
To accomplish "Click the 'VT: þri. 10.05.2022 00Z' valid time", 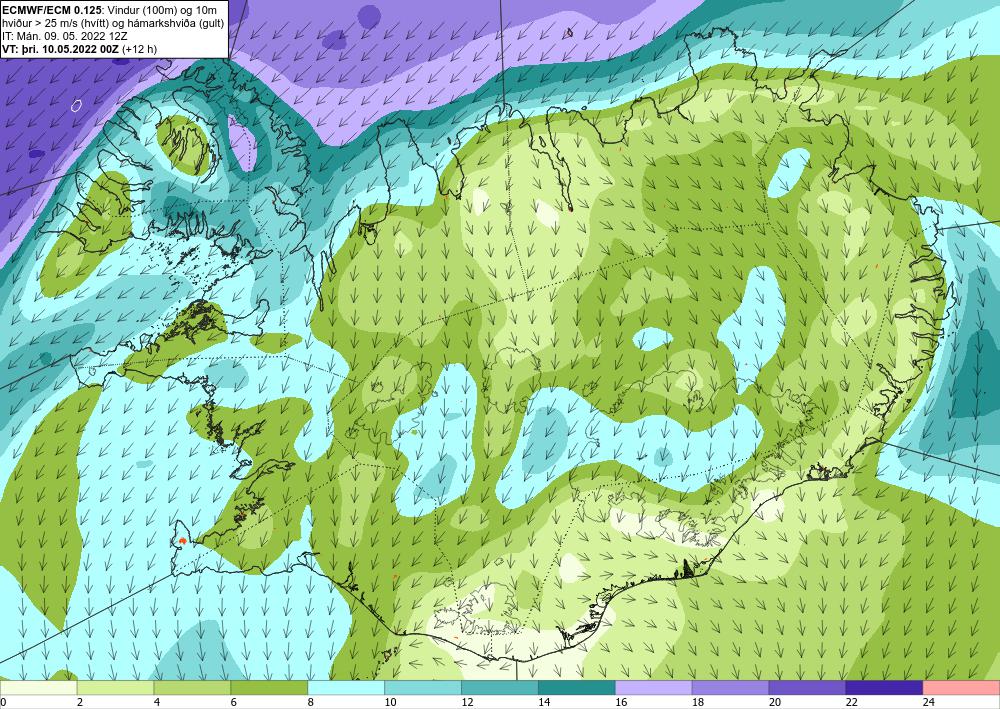I will [x=61, y=48].
